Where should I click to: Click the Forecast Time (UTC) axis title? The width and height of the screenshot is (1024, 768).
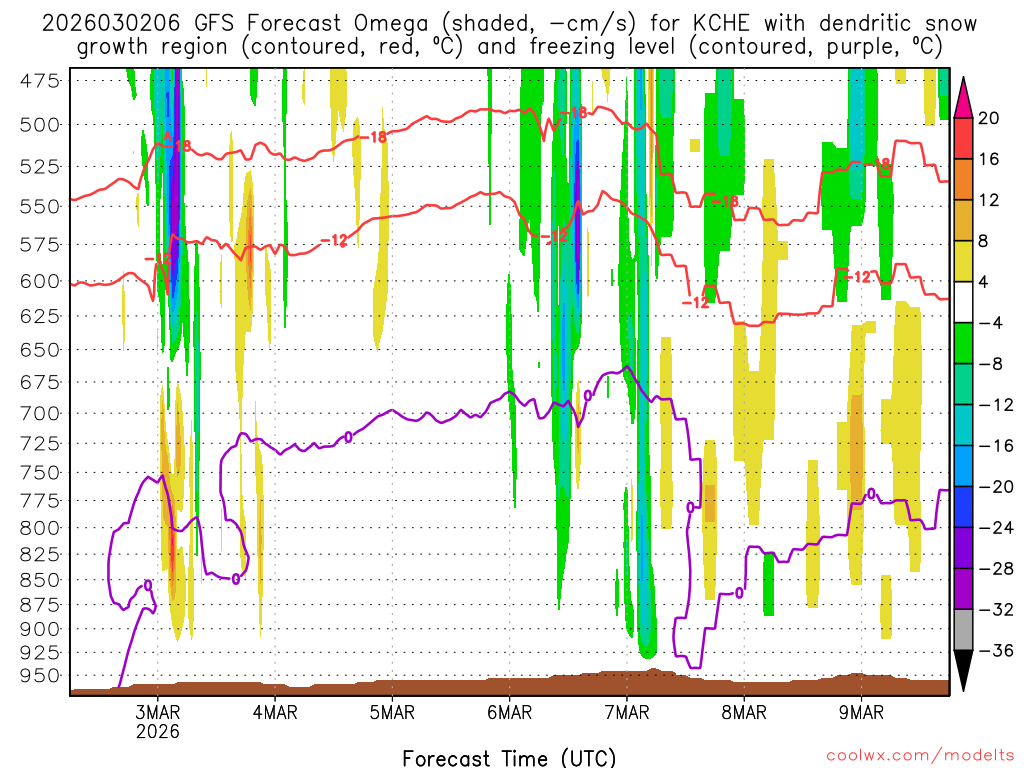click(x=509, y=758)
